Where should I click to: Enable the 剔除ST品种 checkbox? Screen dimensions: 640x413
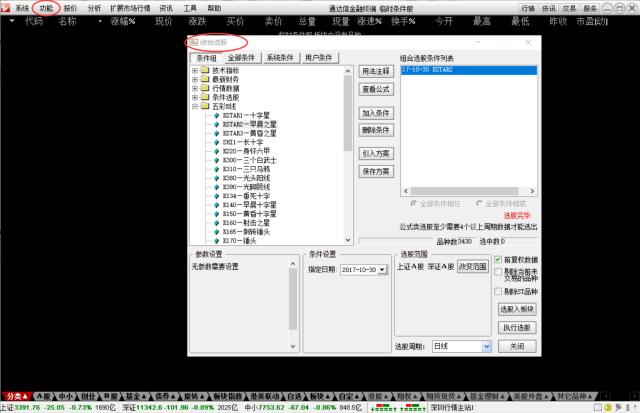pos(498,291)
